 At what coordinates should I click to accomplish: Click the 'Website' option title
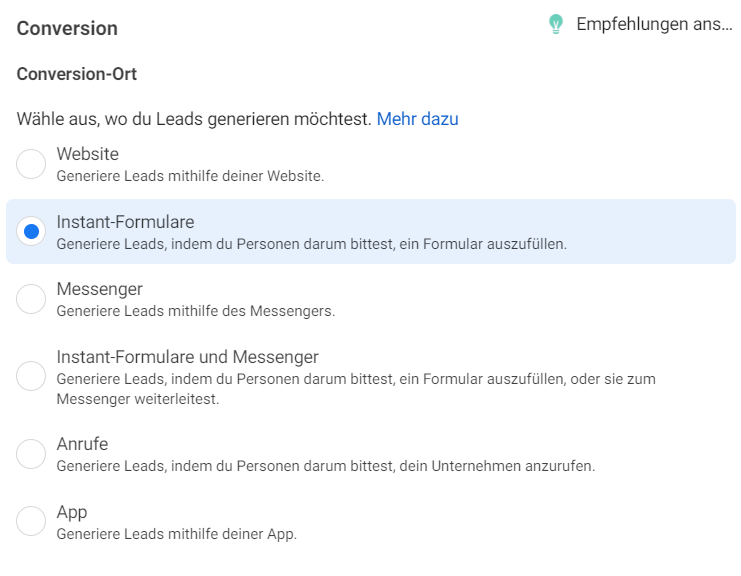click(x=87, y=154)
